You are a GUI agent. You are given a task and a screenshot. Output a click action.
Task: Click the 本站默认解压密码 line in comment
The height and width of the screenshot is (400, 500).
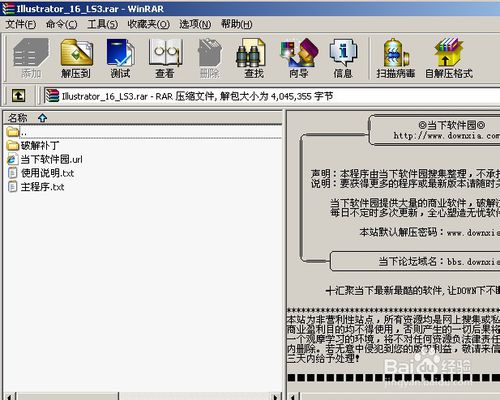coord(430,232)
